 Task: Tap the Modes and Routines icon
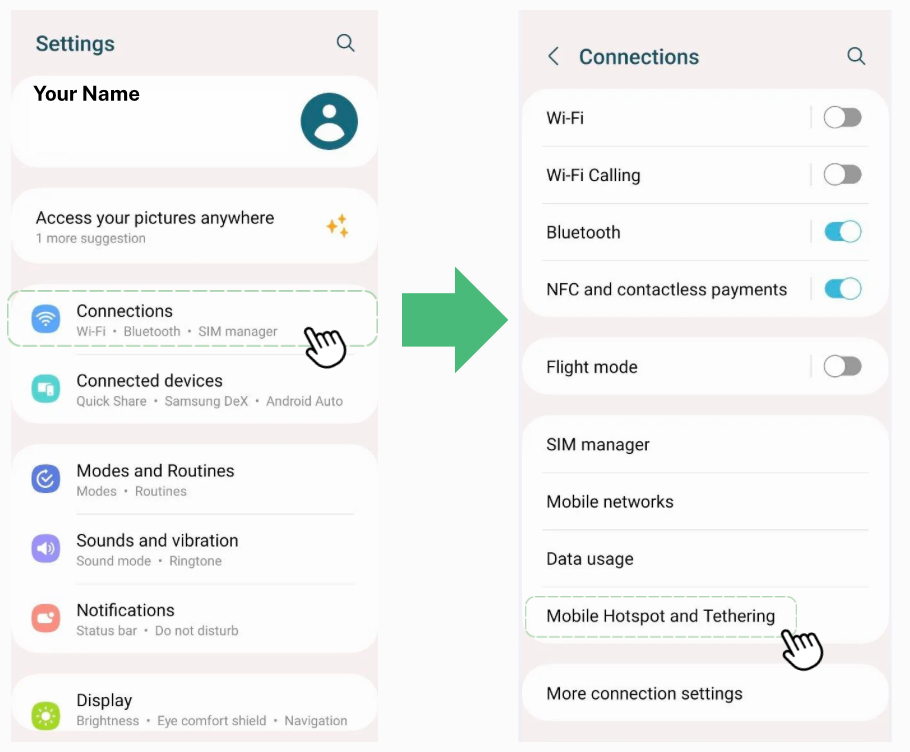pyautogui.click(x=46, y=479)
